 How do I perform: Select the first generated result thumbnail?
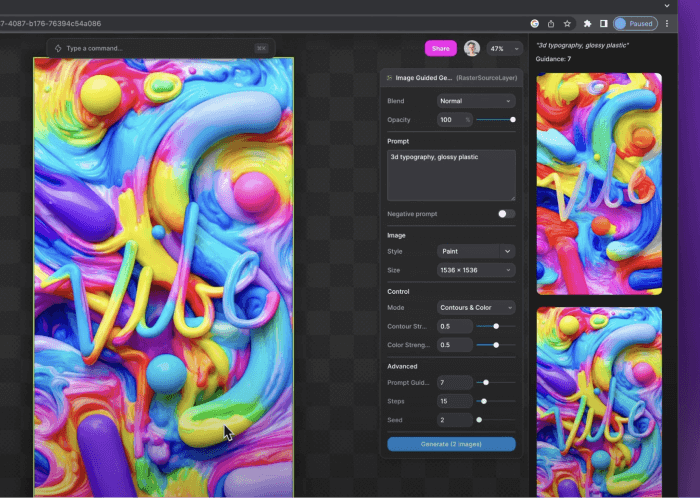point(599,184)
